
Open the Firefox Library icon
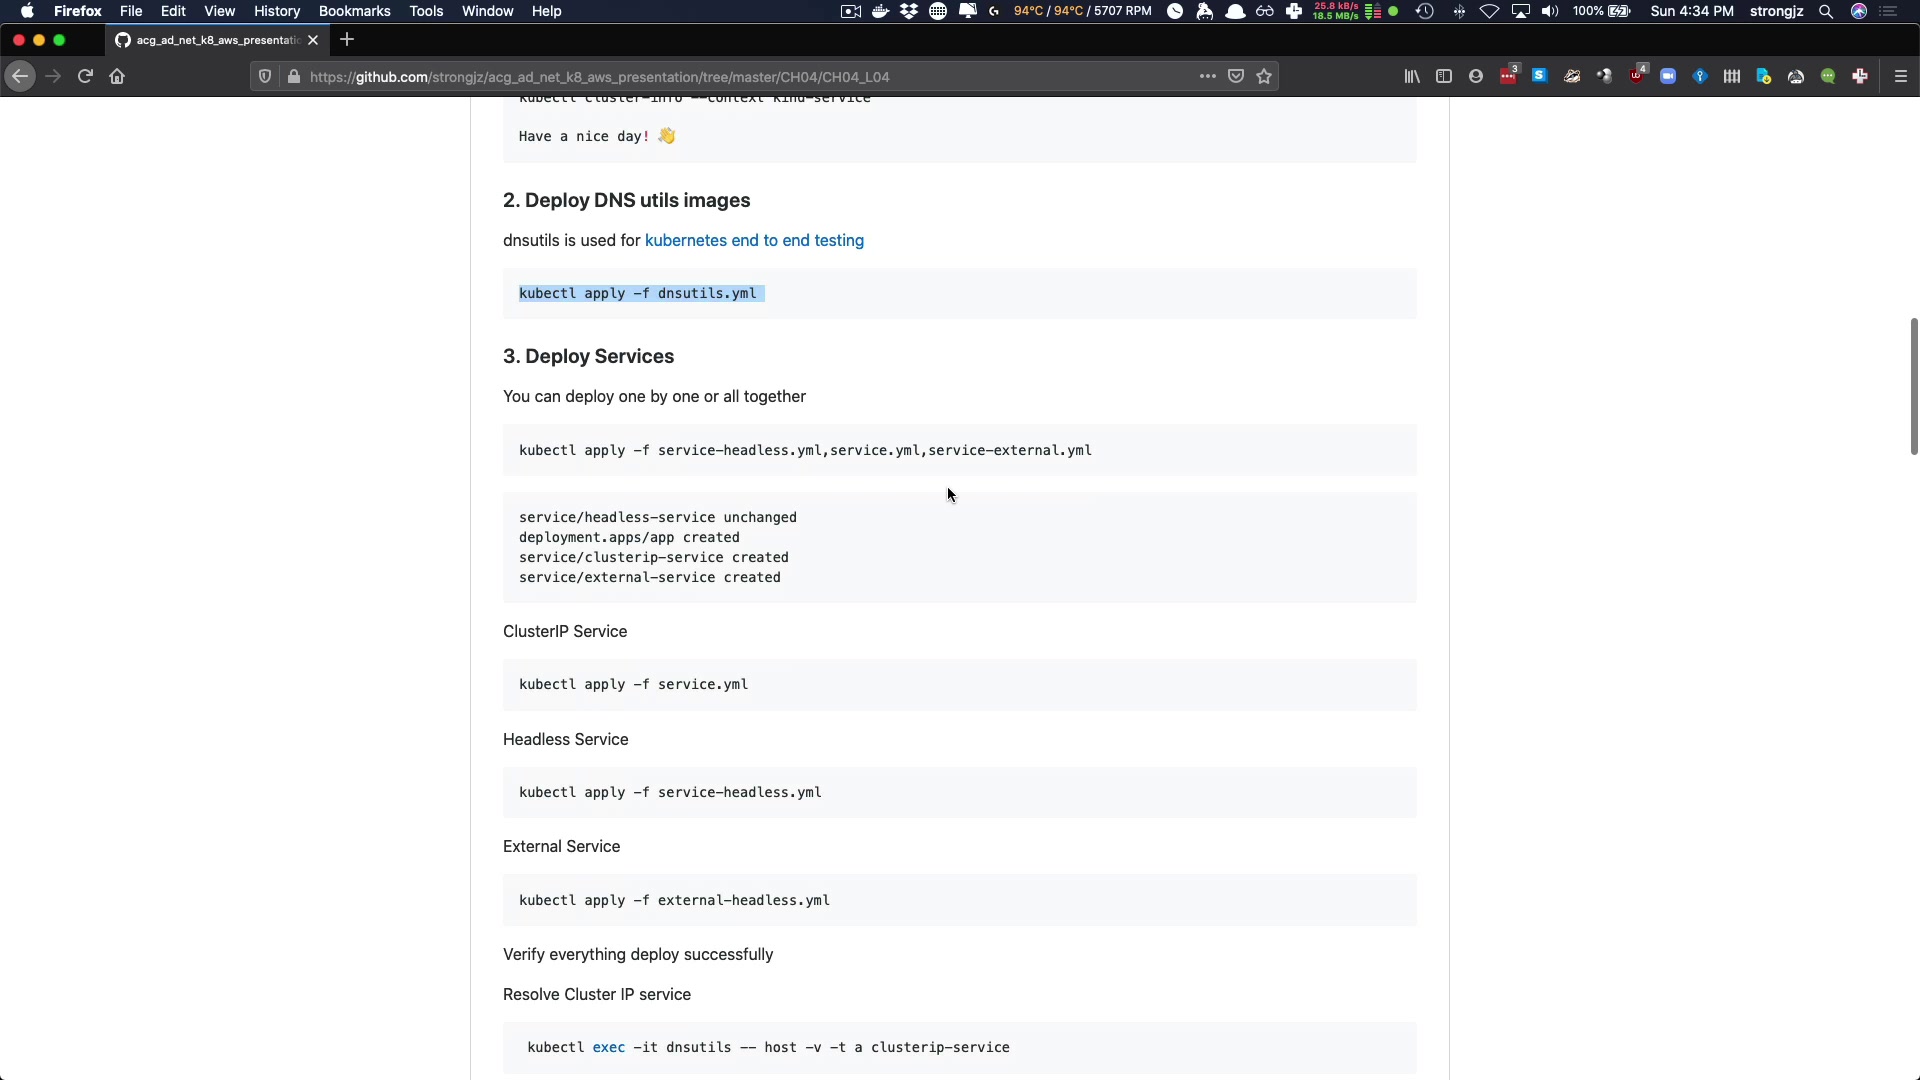(x=1412, y=77)
